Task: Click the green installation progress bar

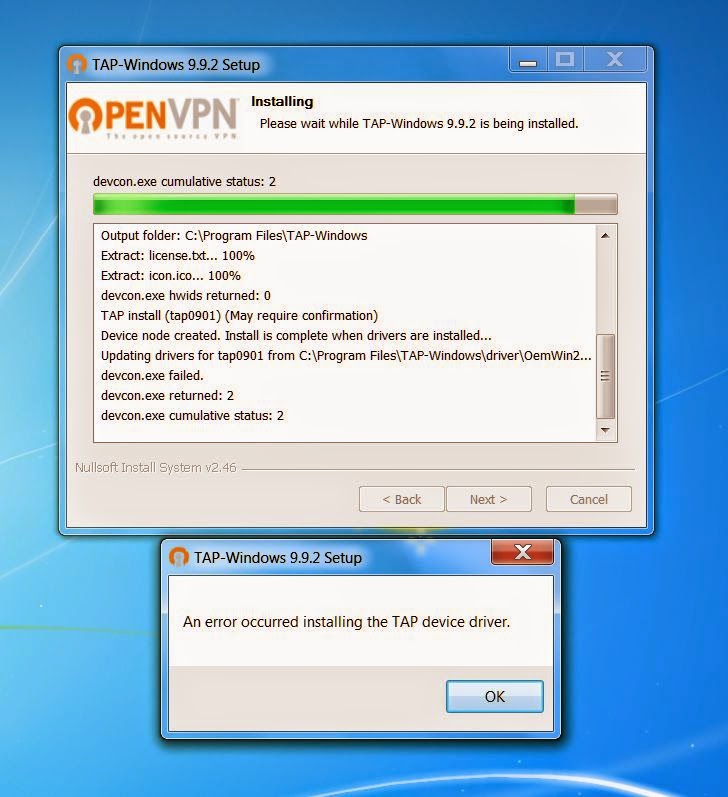Action: coord(355,204)
